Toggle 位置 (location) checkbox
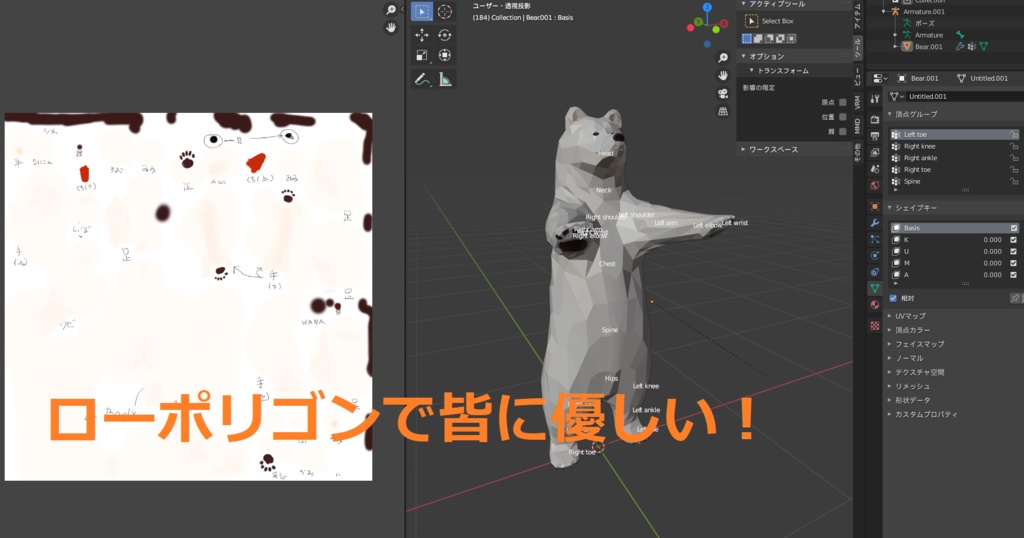Image resolution: width=1024 pixels, height=538 pixels. click(x=842, y=117)
